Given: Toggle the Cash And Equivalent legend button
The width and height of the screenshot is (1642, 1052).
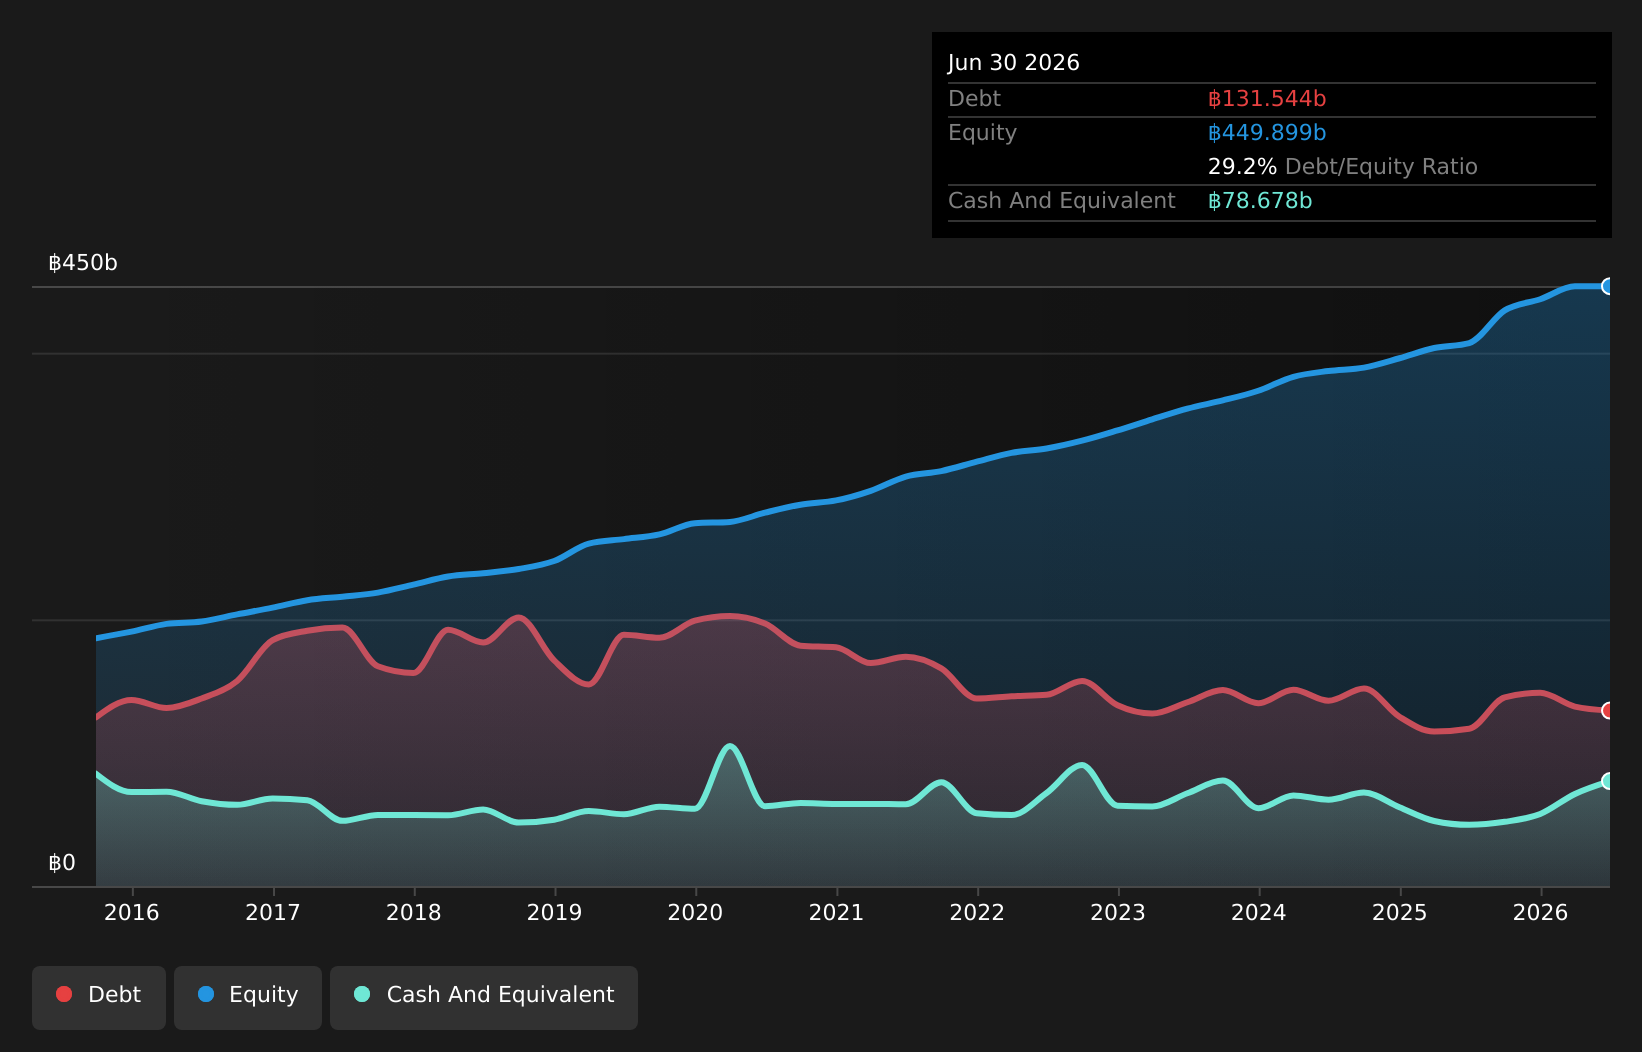Looking at the screenshot, I should [x=484, y=997].
